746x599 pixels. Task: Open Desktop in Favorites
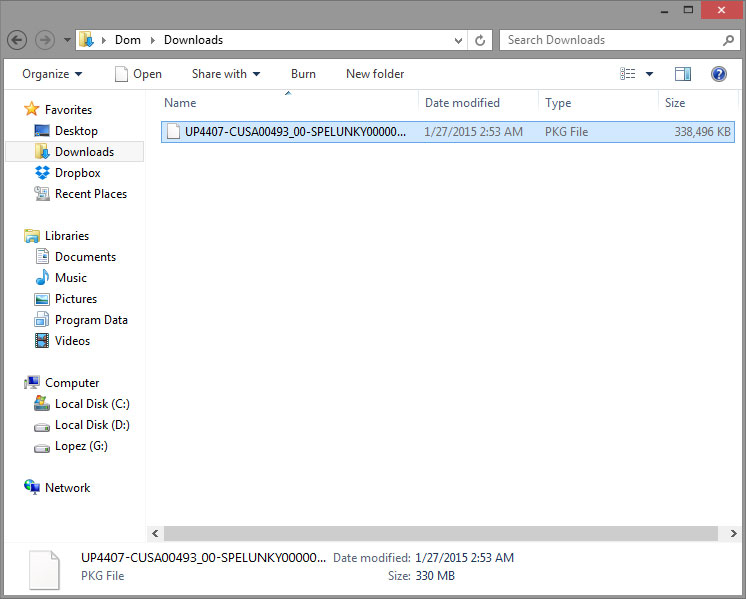coord(76,131)
